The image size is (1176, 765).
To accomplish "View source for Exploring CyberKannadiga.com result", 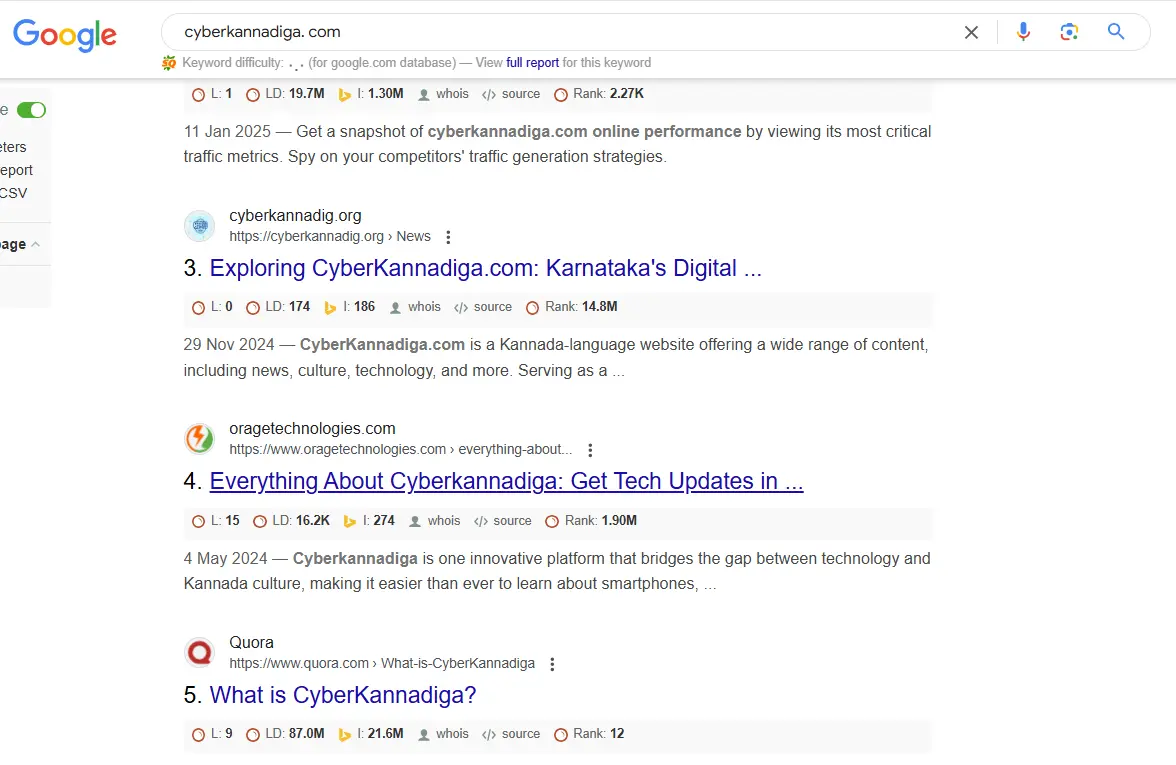I will (x=484, y=307).
